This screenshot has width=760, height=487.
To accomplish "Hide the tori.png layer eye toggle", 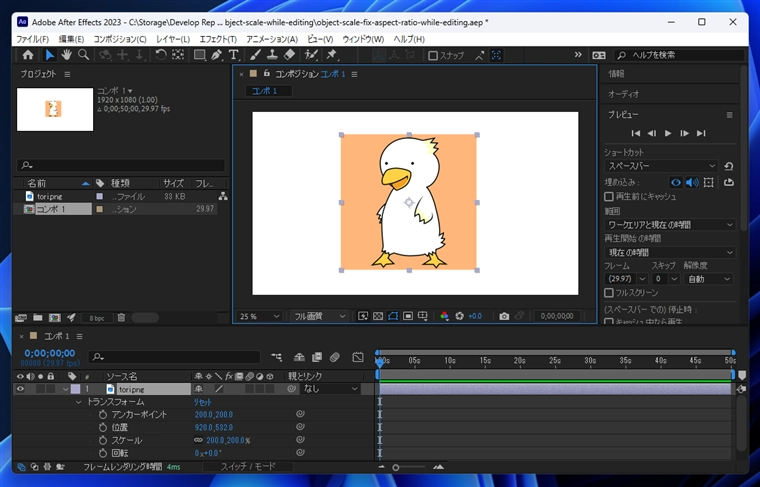I will tap(20, 389).
